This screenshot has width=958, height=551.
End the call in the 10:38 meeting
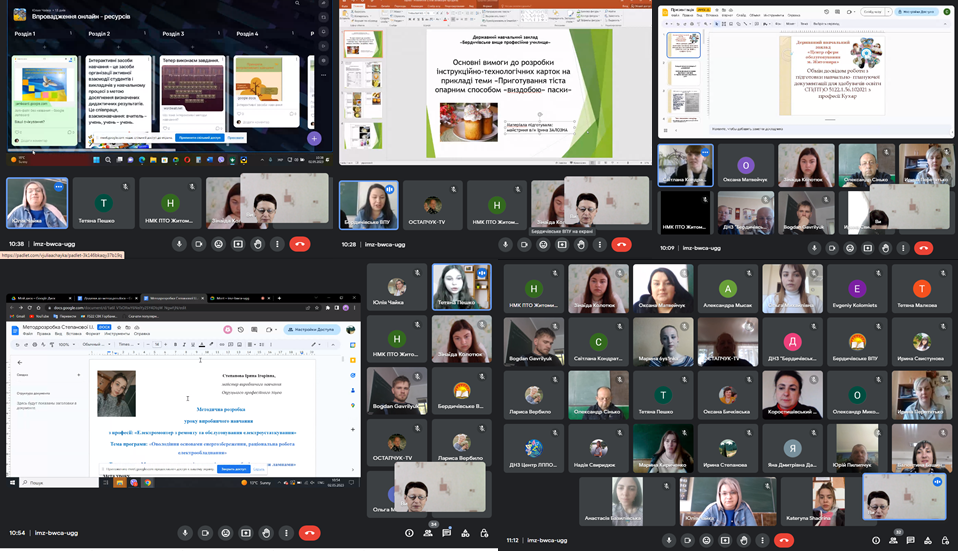point(298,243)
